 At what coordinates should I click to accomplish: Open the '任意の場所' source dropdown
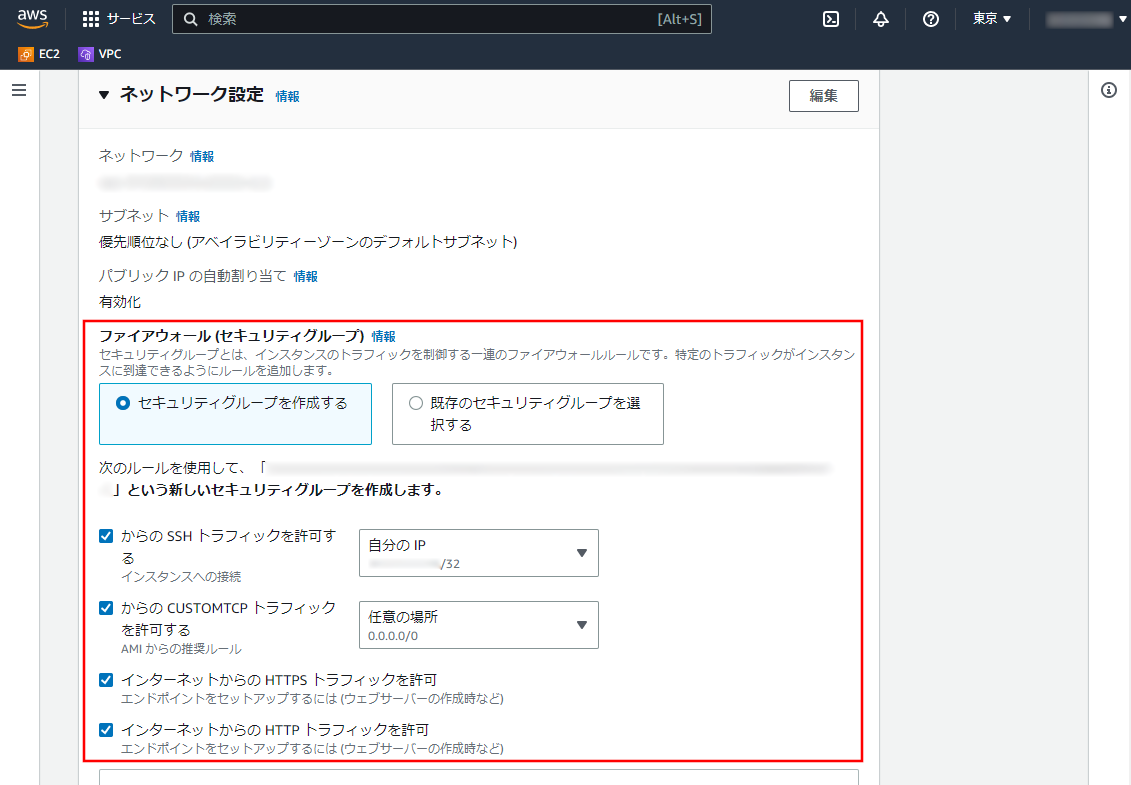pyautogui.click(x=478, y=625)
